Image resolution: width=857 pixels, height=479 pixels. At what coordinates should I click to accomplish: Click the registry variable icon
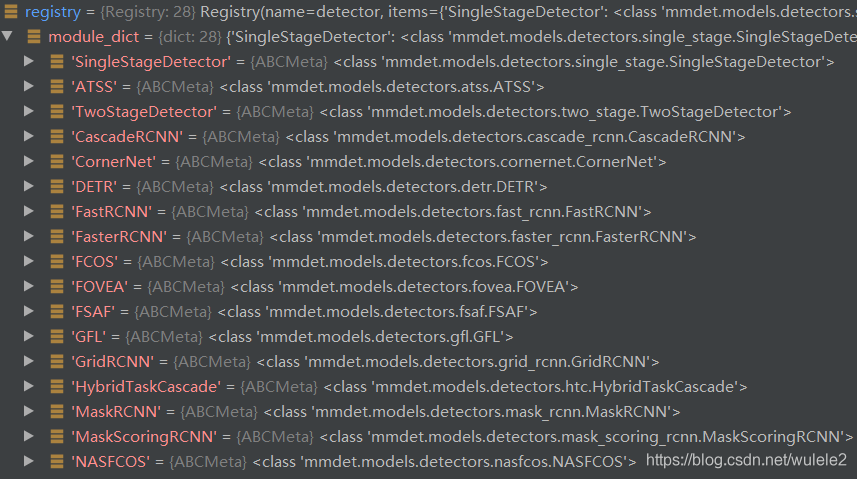(11, 11)
